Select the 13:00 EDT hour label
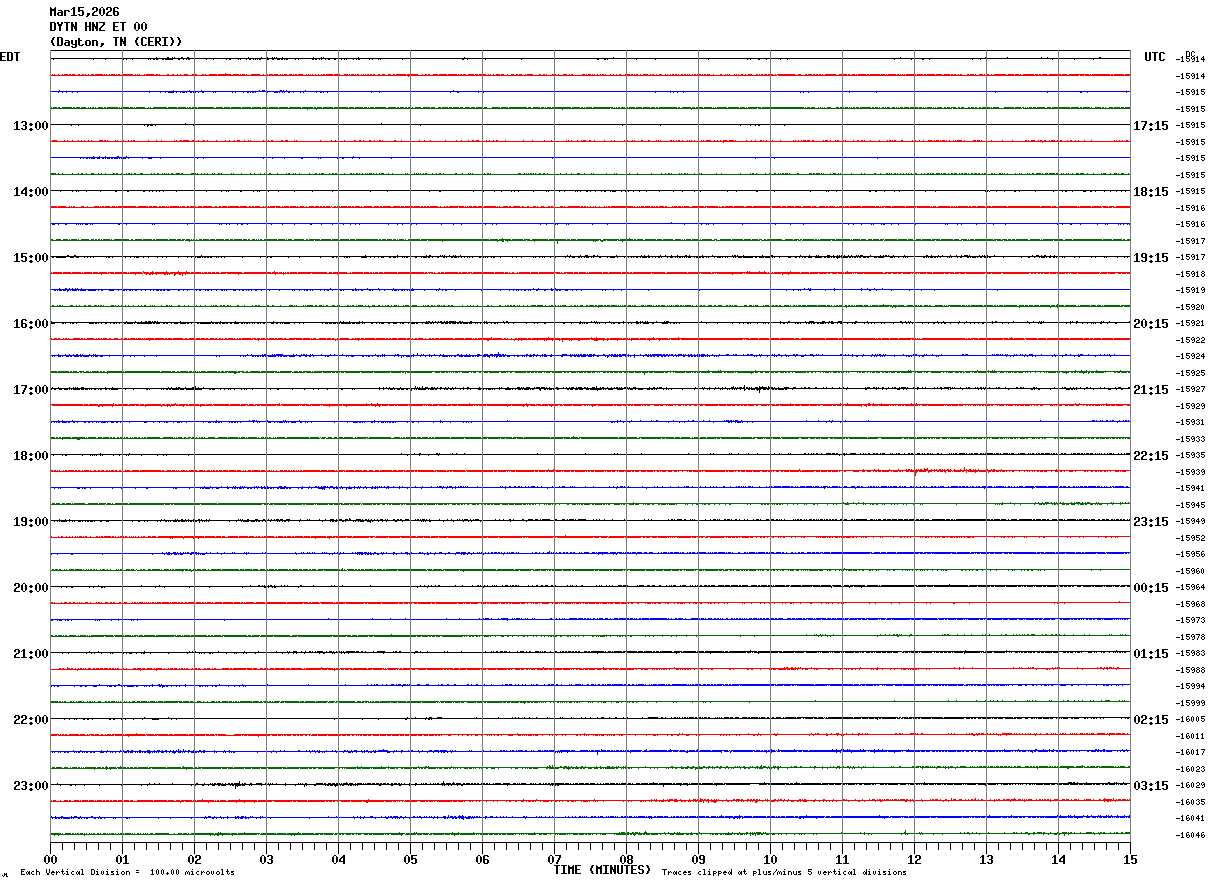Screen dimensions: 1210x886 (30, 126)
